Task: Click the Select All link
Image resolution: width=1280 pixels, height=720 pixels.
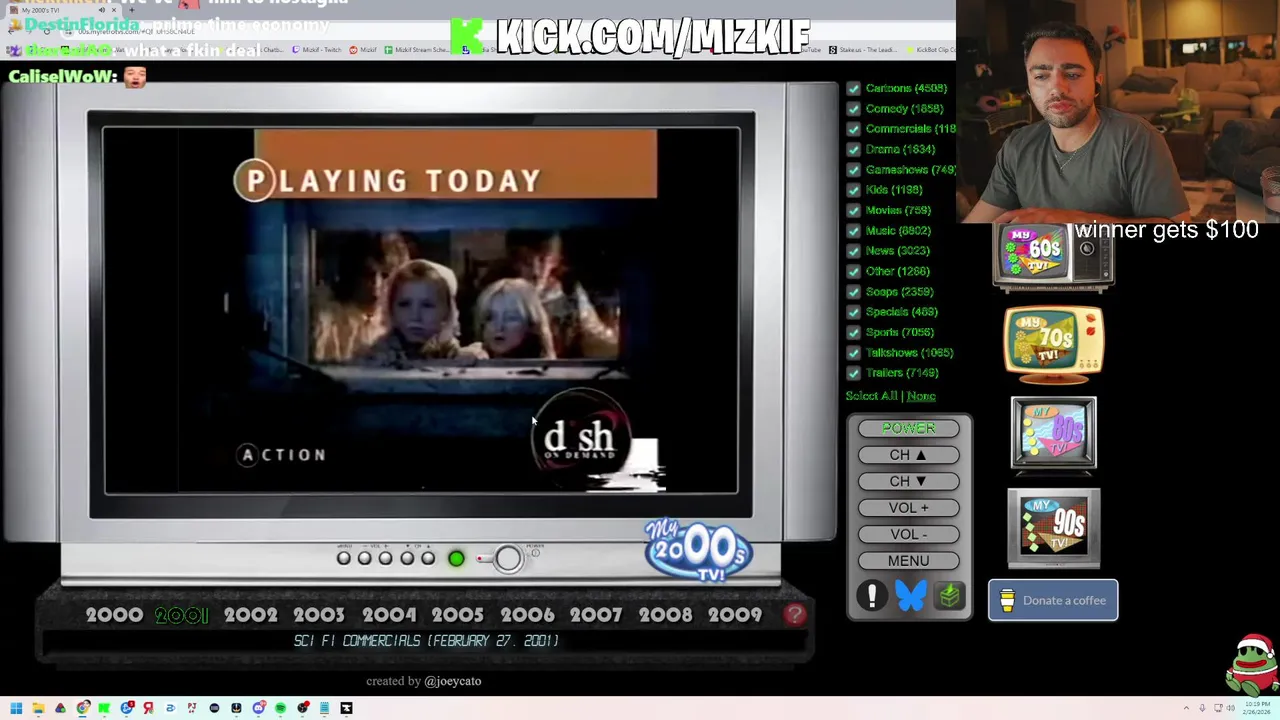Action: [871, 396]
